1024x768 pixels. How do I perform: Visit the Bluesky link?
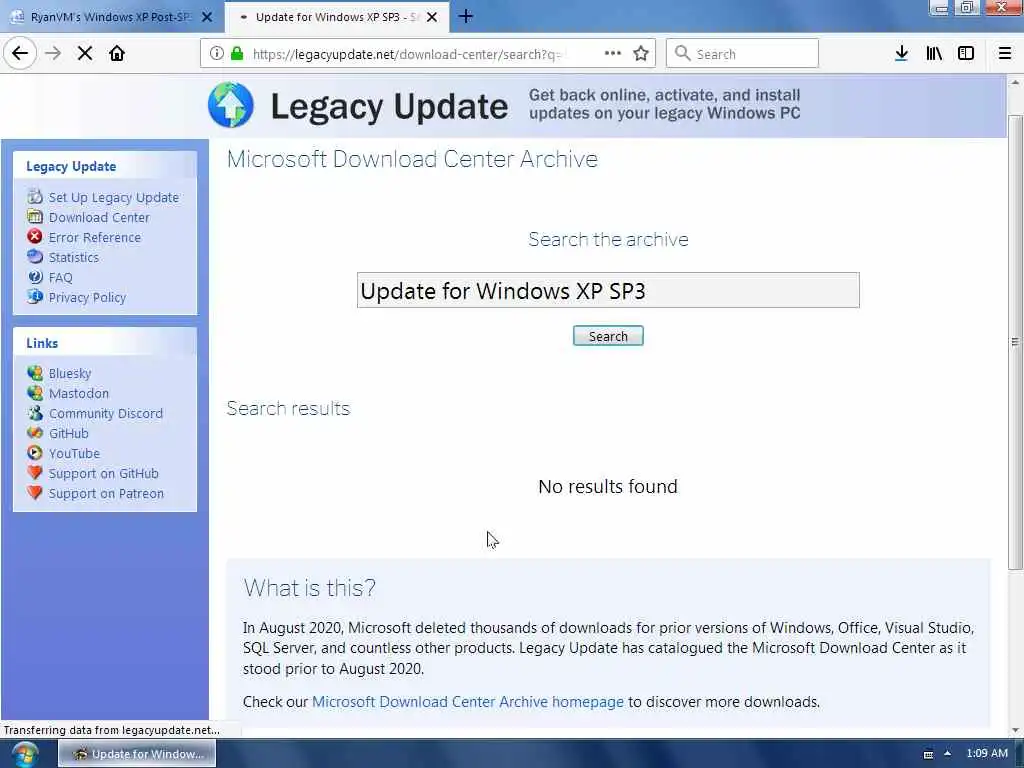coord(70,374)
